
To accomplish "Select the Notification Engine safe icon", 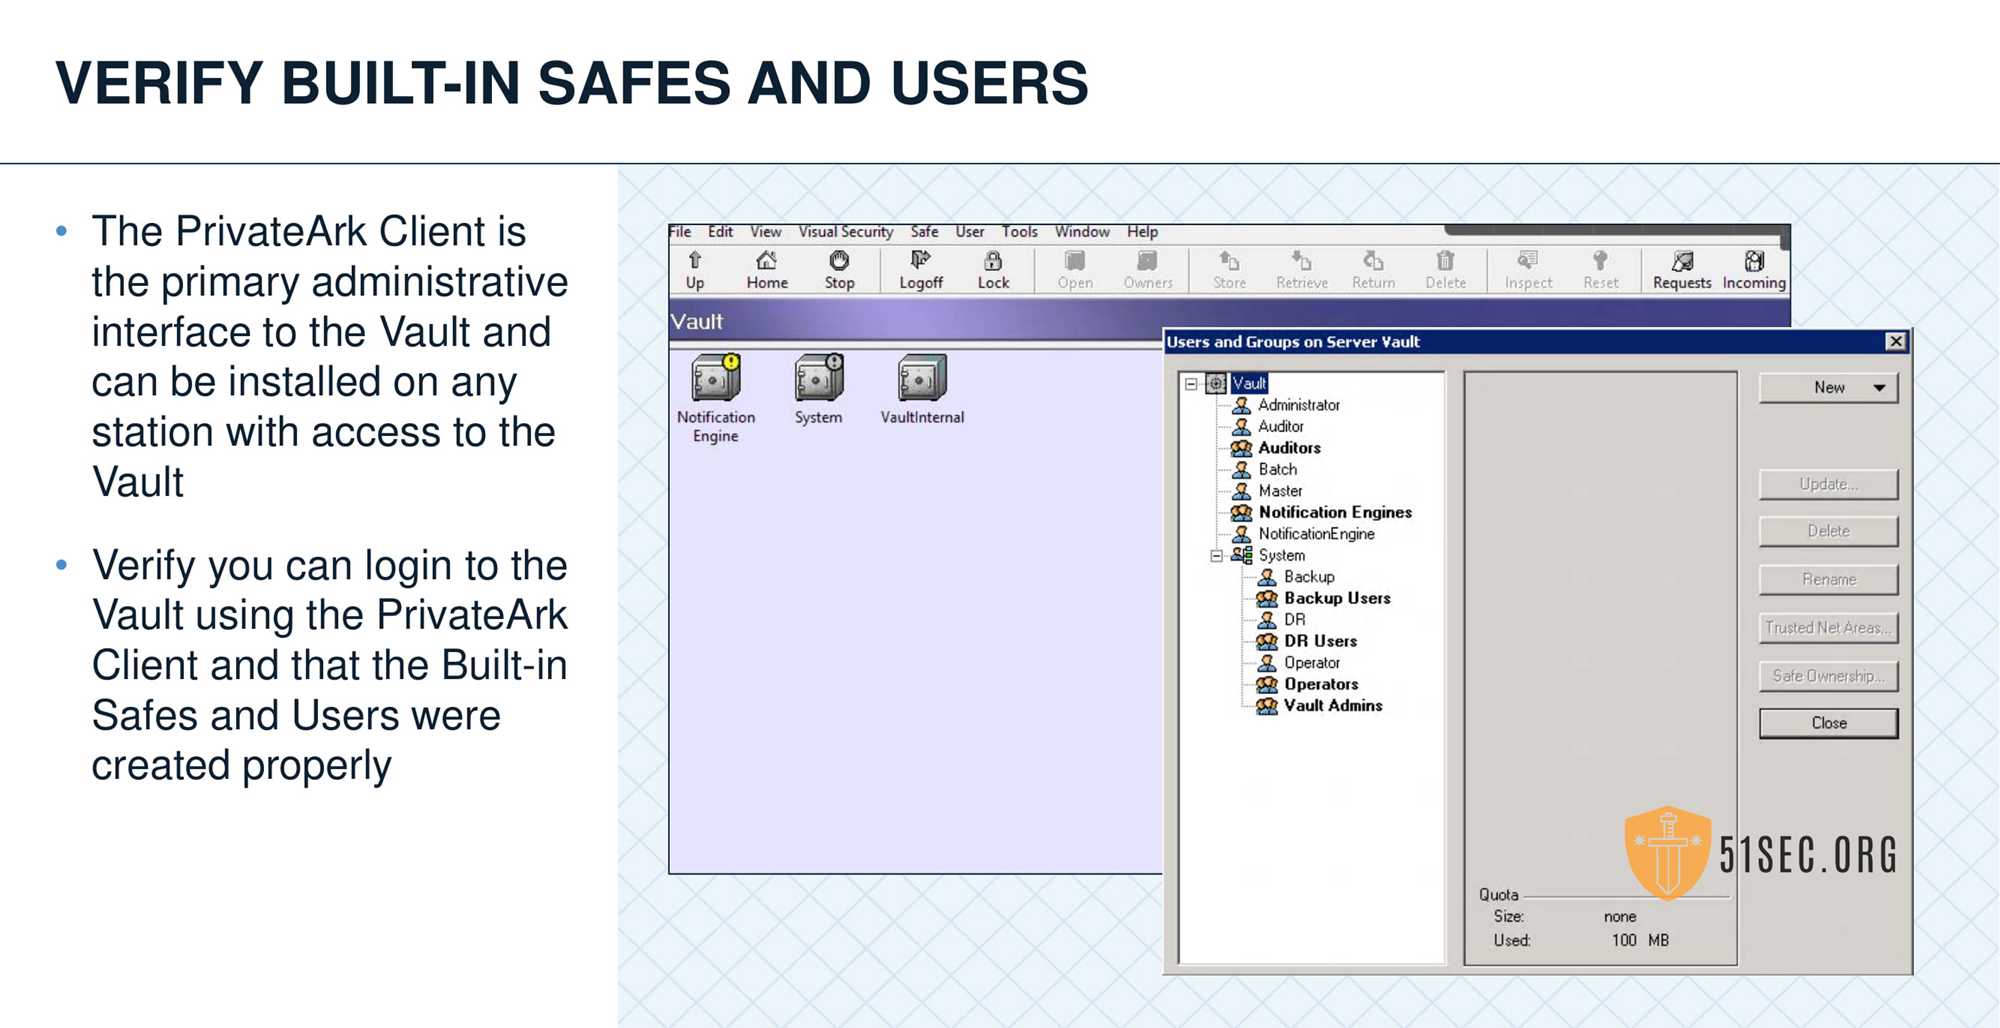I will pyautogui.click(x=716, y=379).
